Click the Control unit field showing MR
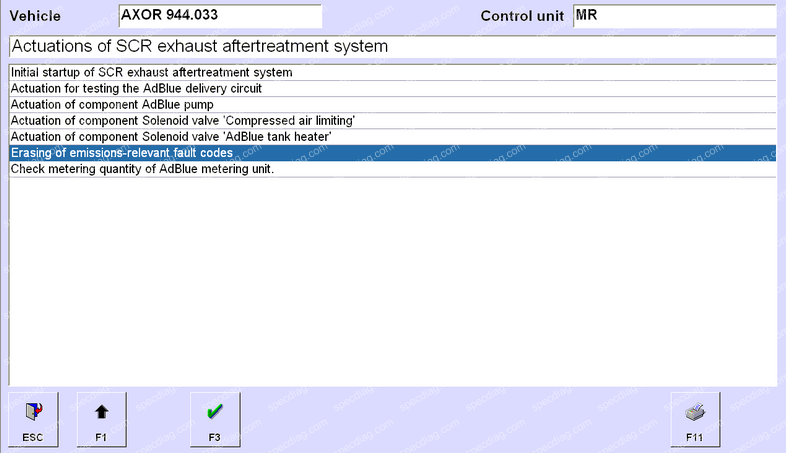The image size is (787, 453). (x=674, y=16)
